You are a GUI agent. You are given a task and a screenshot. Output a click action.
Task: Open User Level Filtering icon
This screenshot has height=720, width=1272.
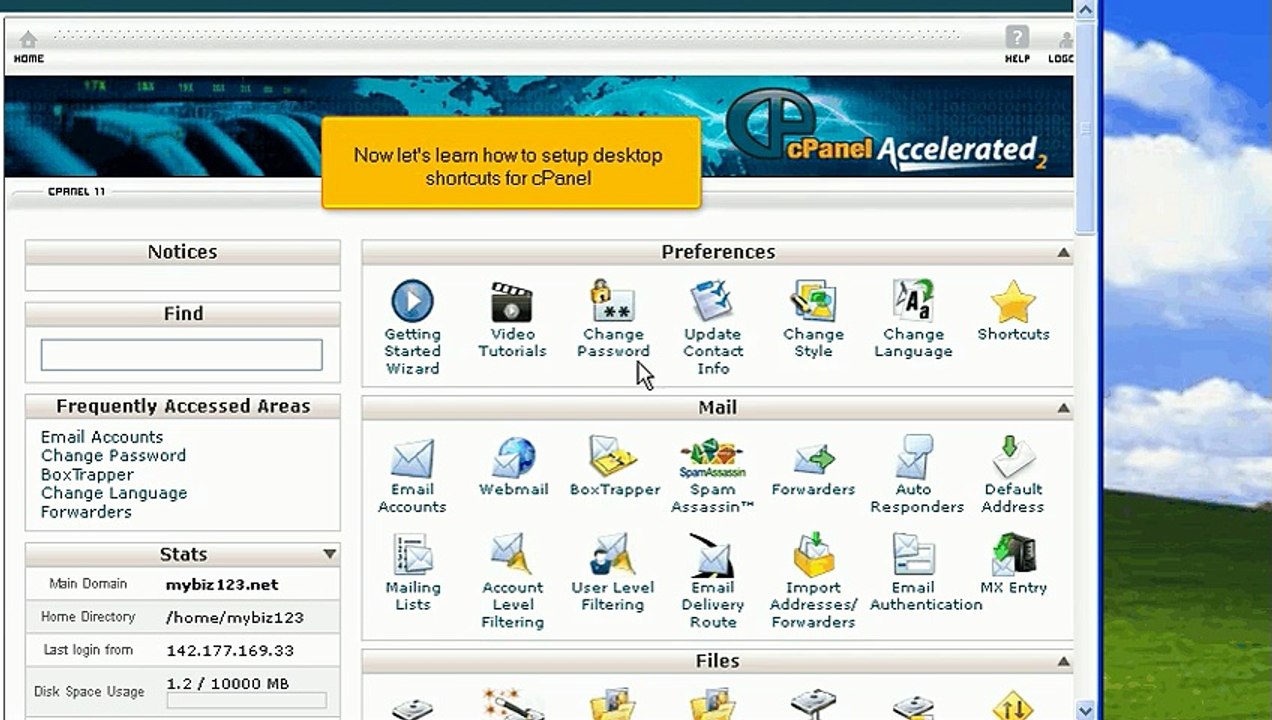pos(612,555)
